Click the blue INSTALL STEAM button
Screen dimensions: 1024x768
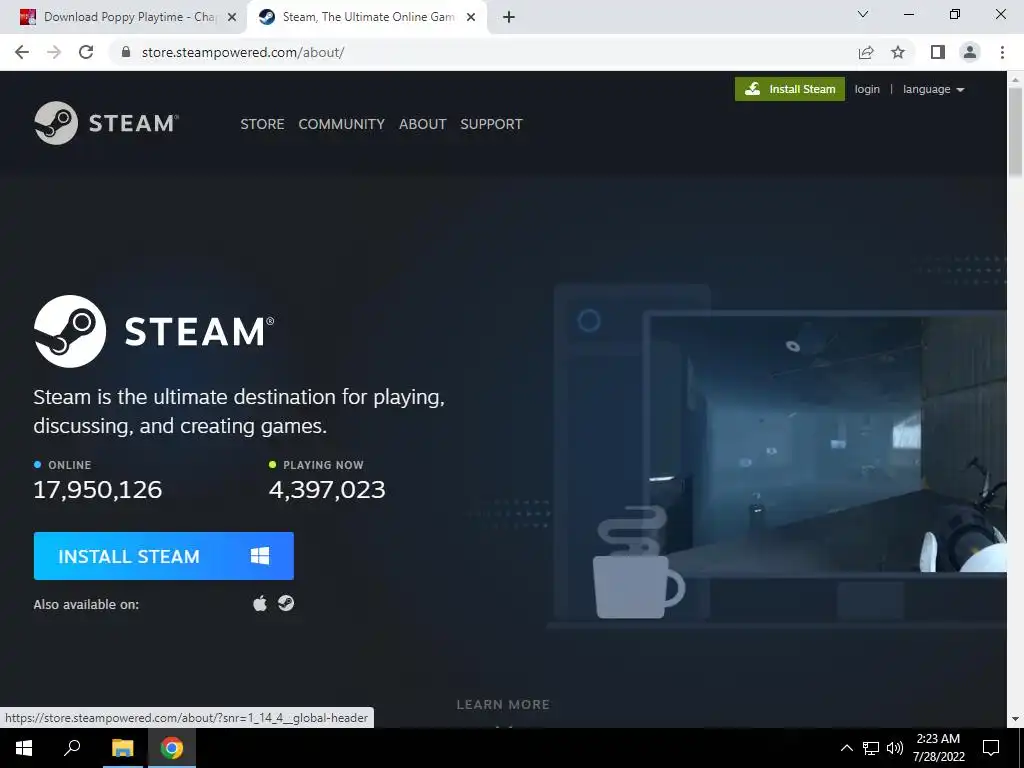[163, 556]
